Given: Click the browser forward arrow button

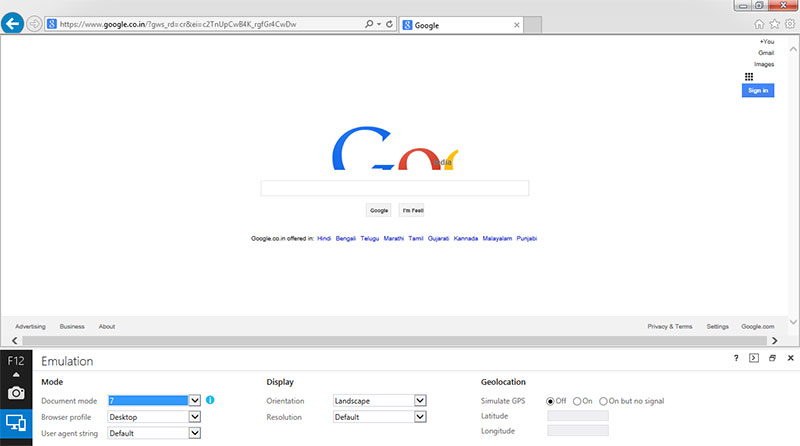Looking at the screenshot, I should pos(34,24).
